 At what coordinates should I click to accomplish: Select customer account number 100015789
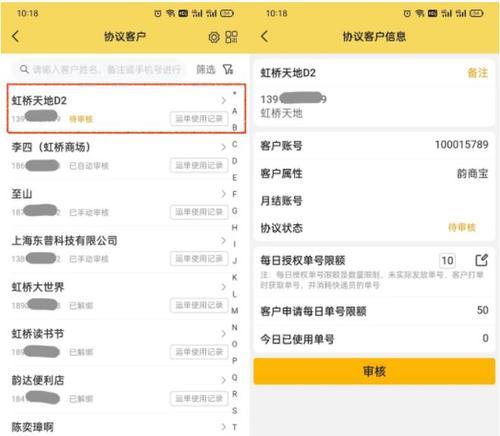coord(462,145)
